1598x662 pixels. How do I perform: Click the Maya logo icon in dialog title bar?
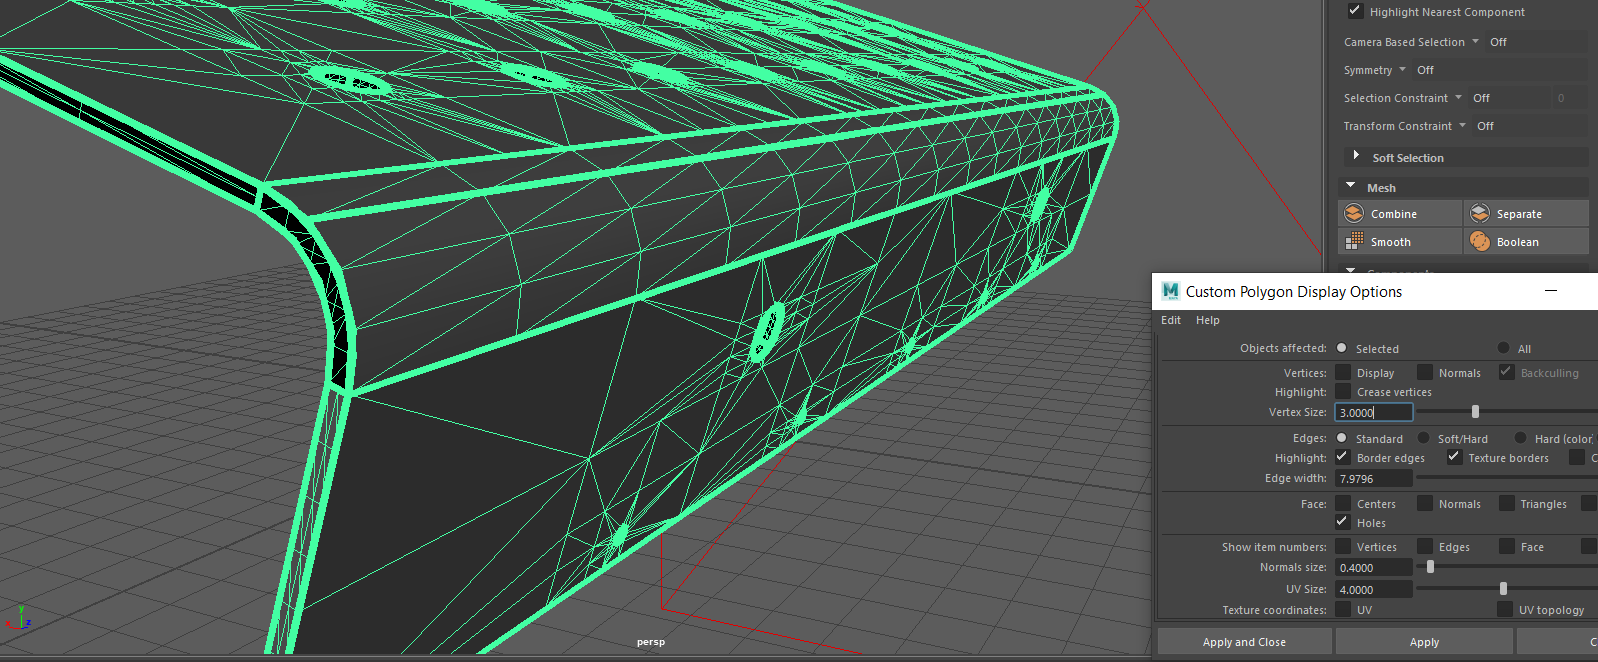1170,291
